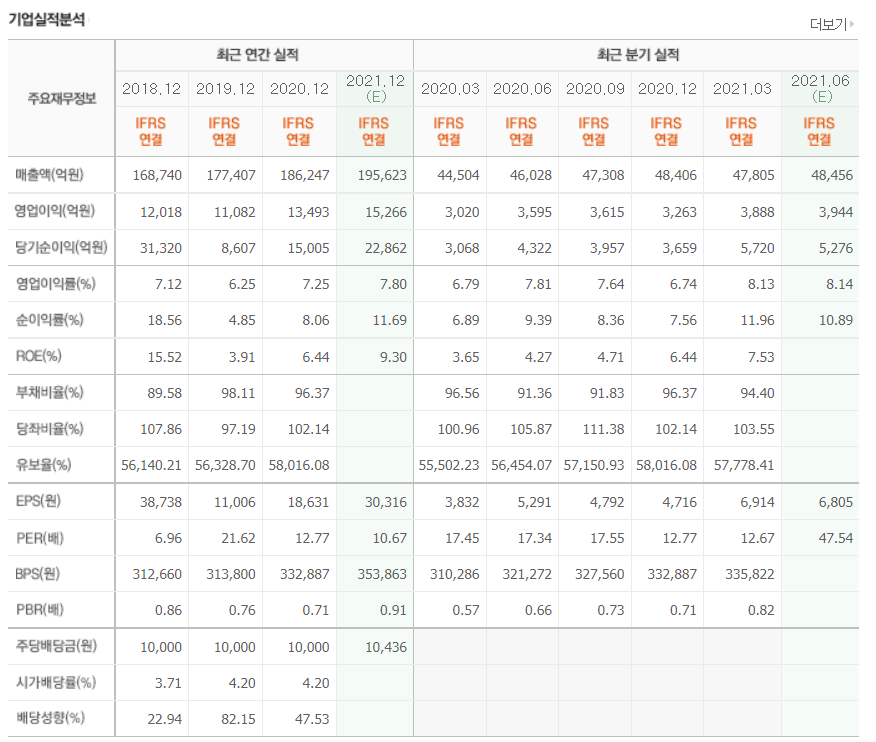Click the 최근 연간 실적 header
Image resolution: width=876 pixels, height=742 pixels.
click(258, 55)
